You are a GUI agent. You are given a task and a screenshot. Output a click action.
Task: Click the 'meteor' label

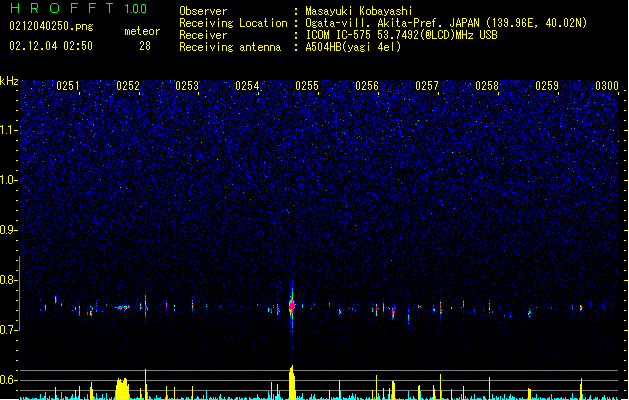click(142, 31)
